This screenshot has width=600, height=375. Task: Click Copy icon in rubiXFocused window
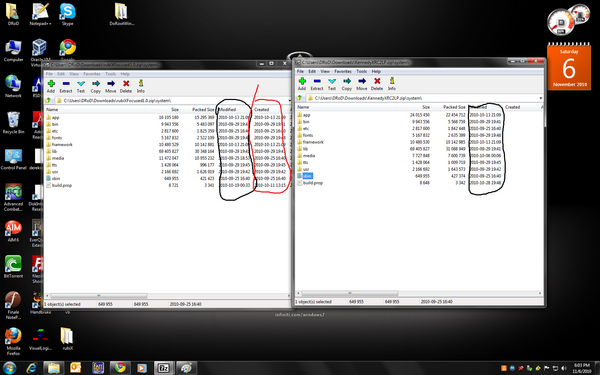96,84
